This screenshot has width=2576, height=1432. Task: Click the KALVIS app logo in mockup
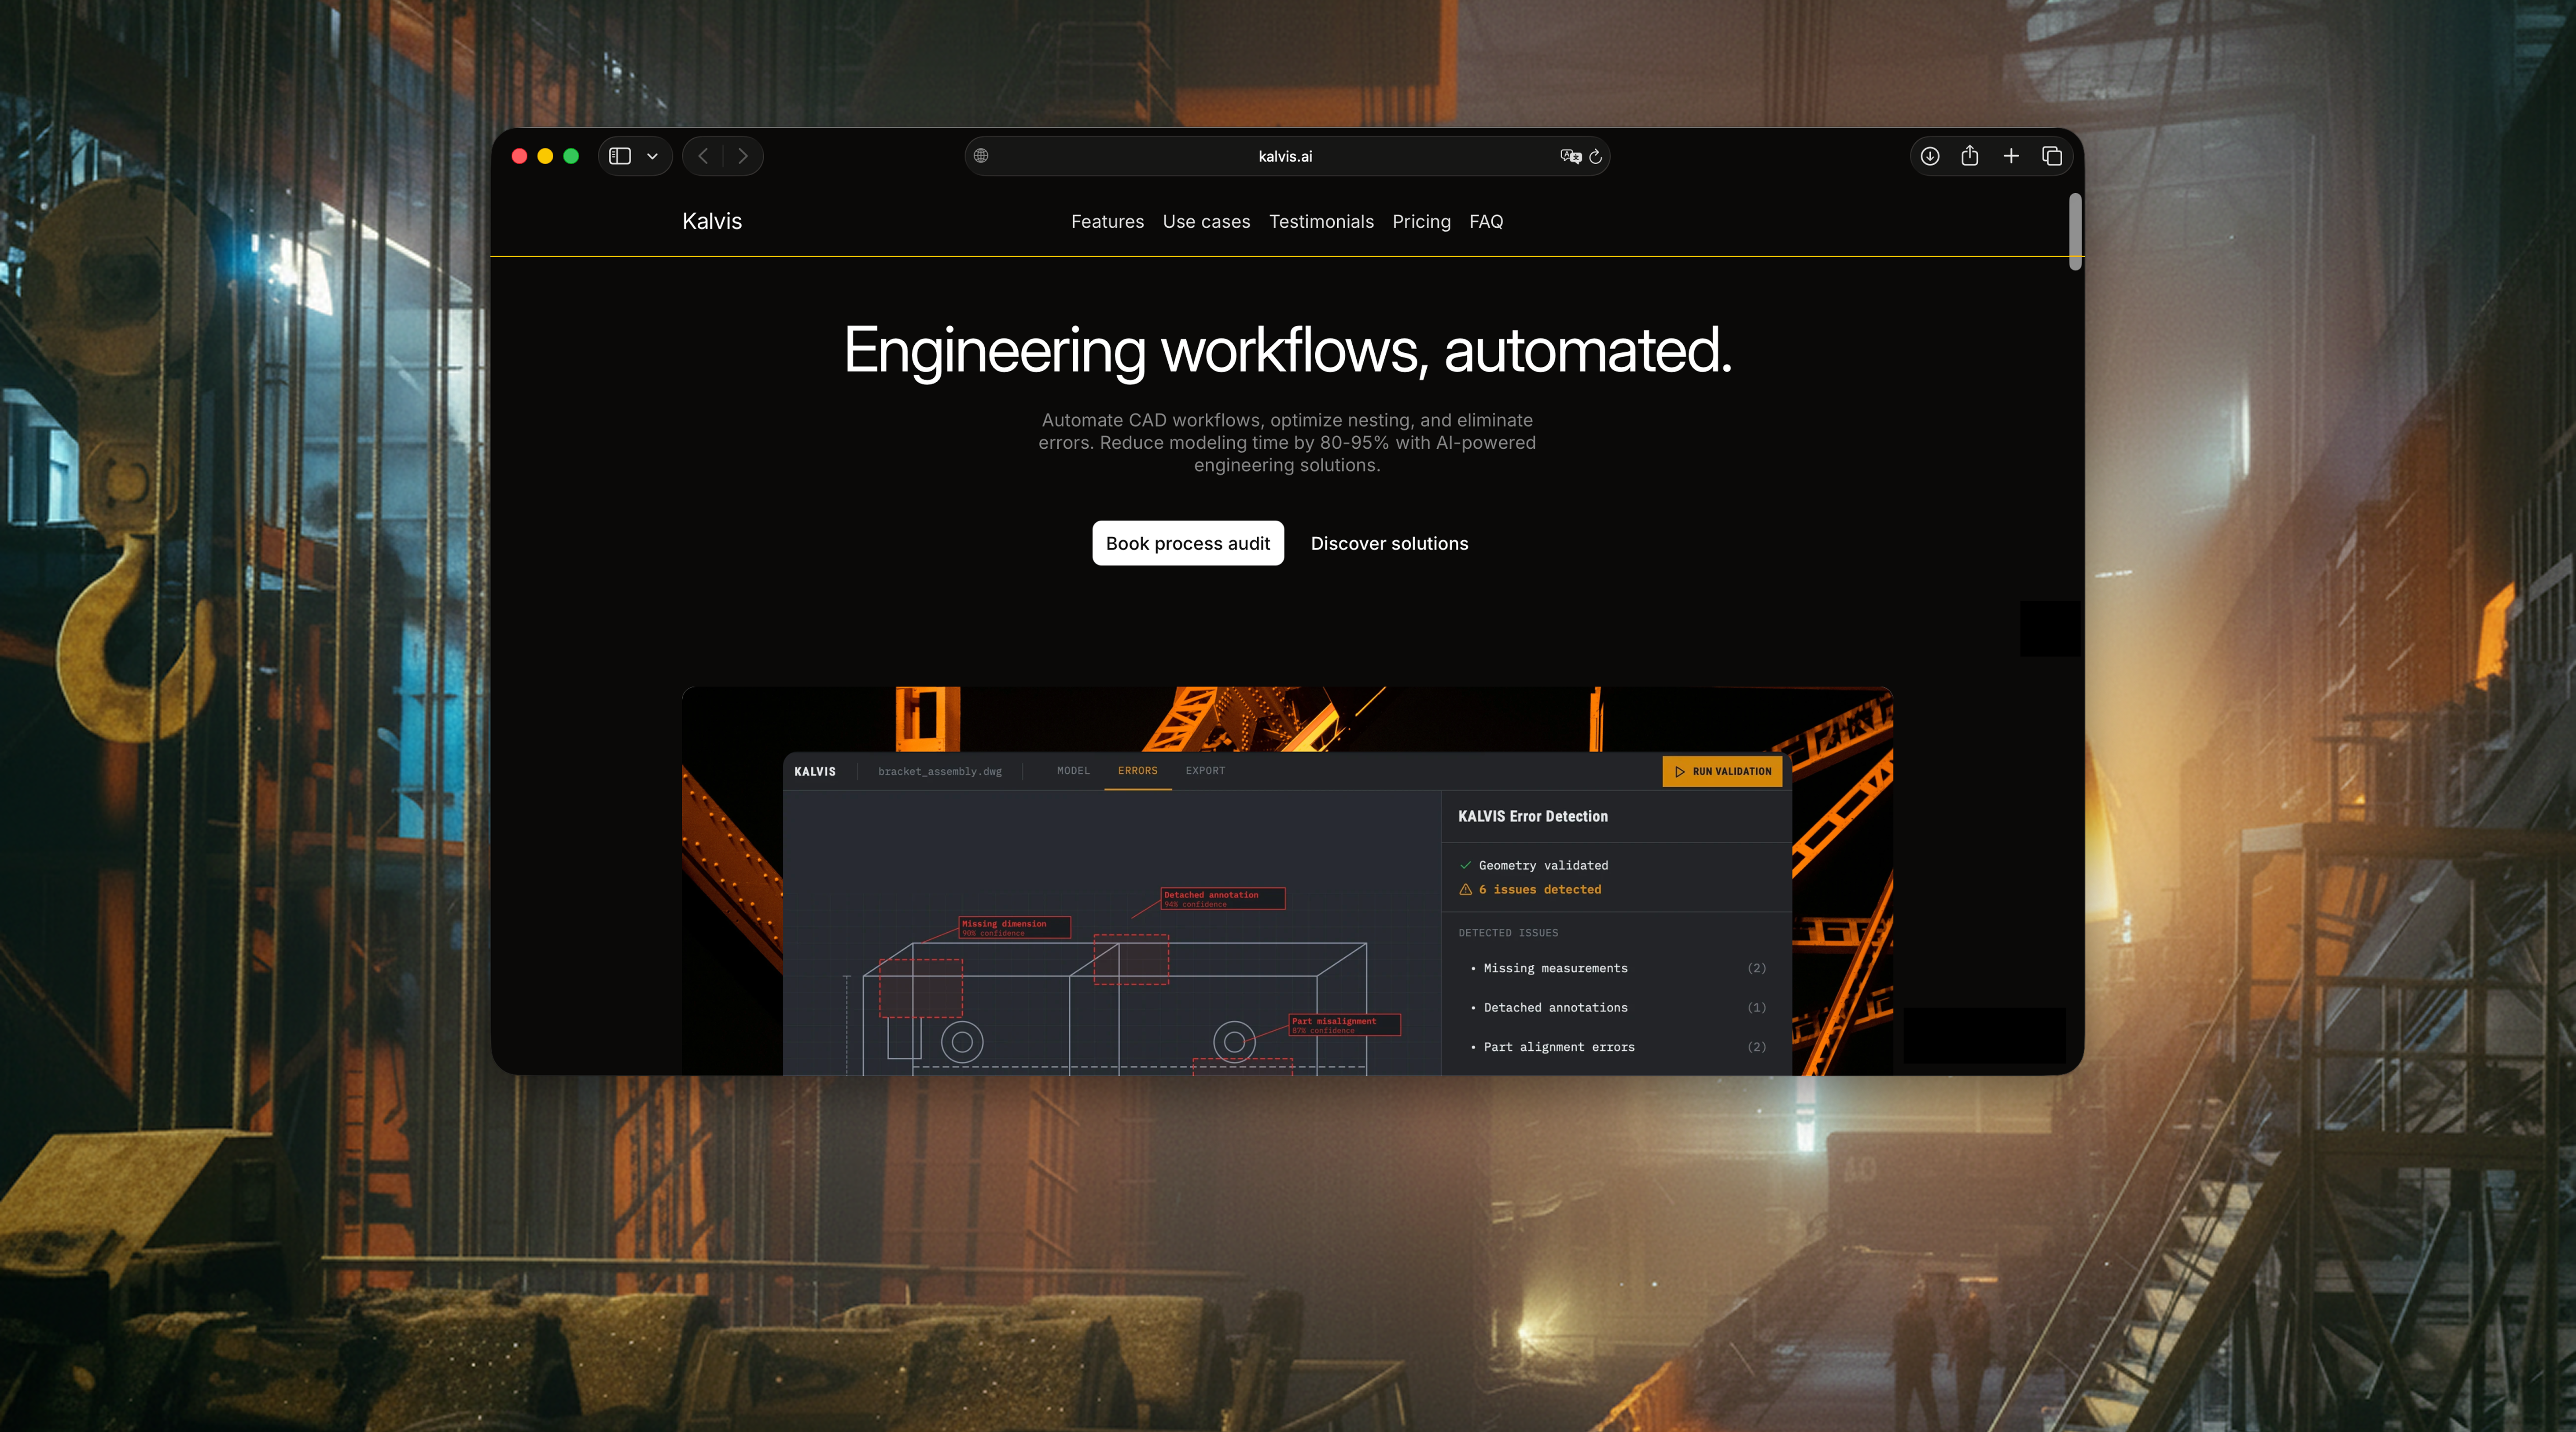pyautogui.click(x=815, y=771)
